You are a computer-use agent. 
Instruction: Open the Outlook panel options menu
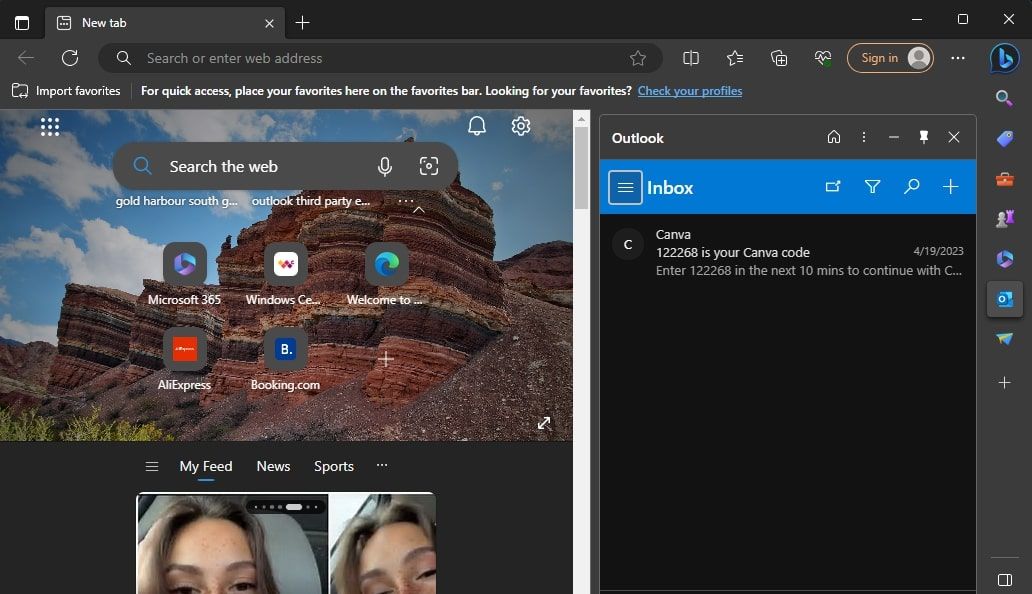point(864,137)
